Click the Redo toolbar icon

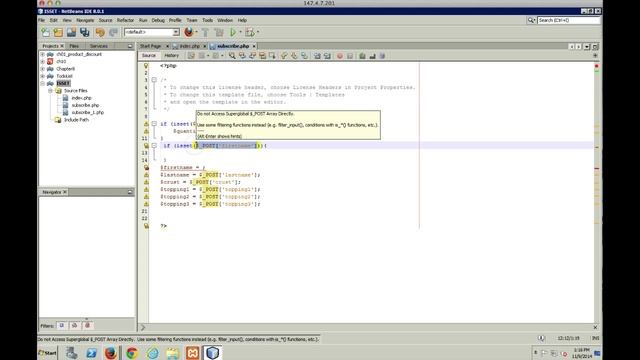point(113,32)
